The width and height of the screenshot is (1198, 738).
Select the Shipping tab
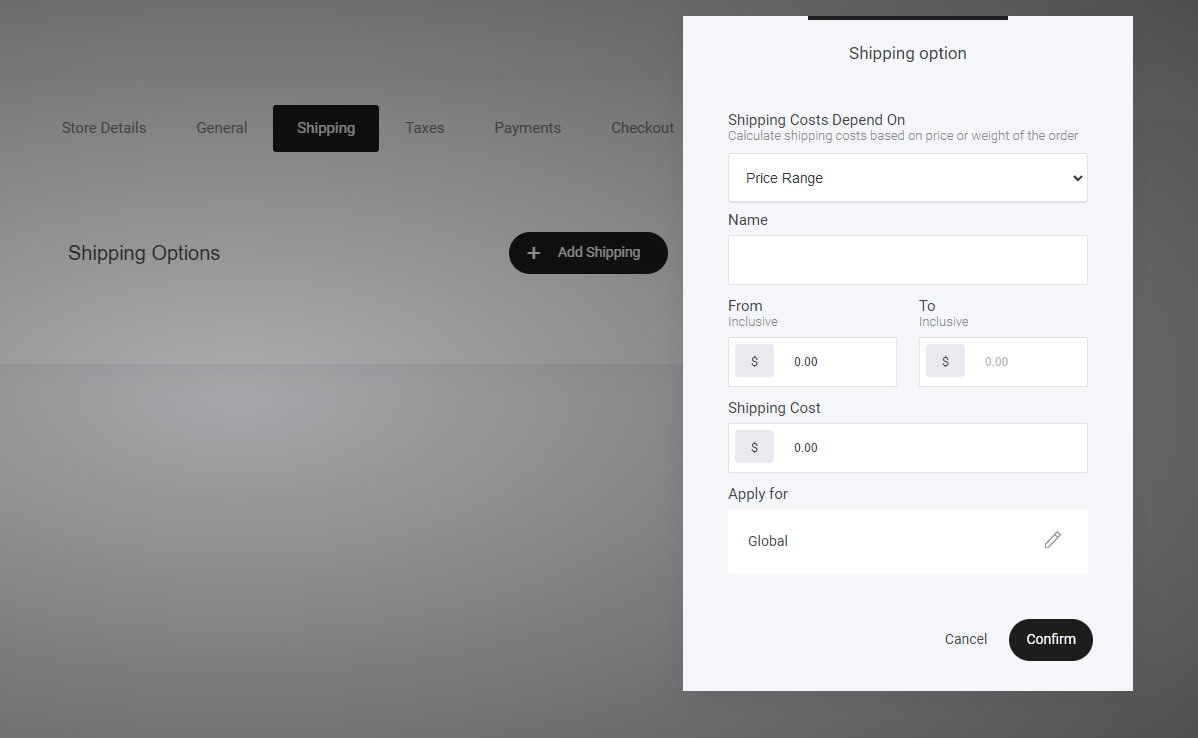[326, 128]
